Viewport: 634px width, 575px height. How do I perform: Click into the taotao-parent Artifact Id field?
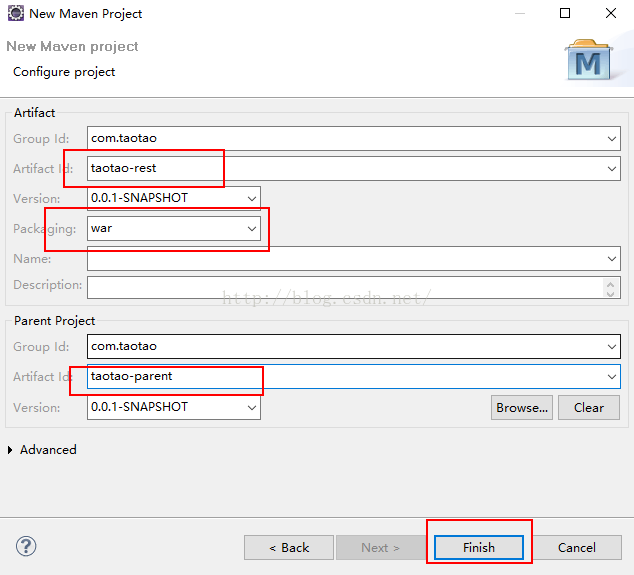point(354,377)
